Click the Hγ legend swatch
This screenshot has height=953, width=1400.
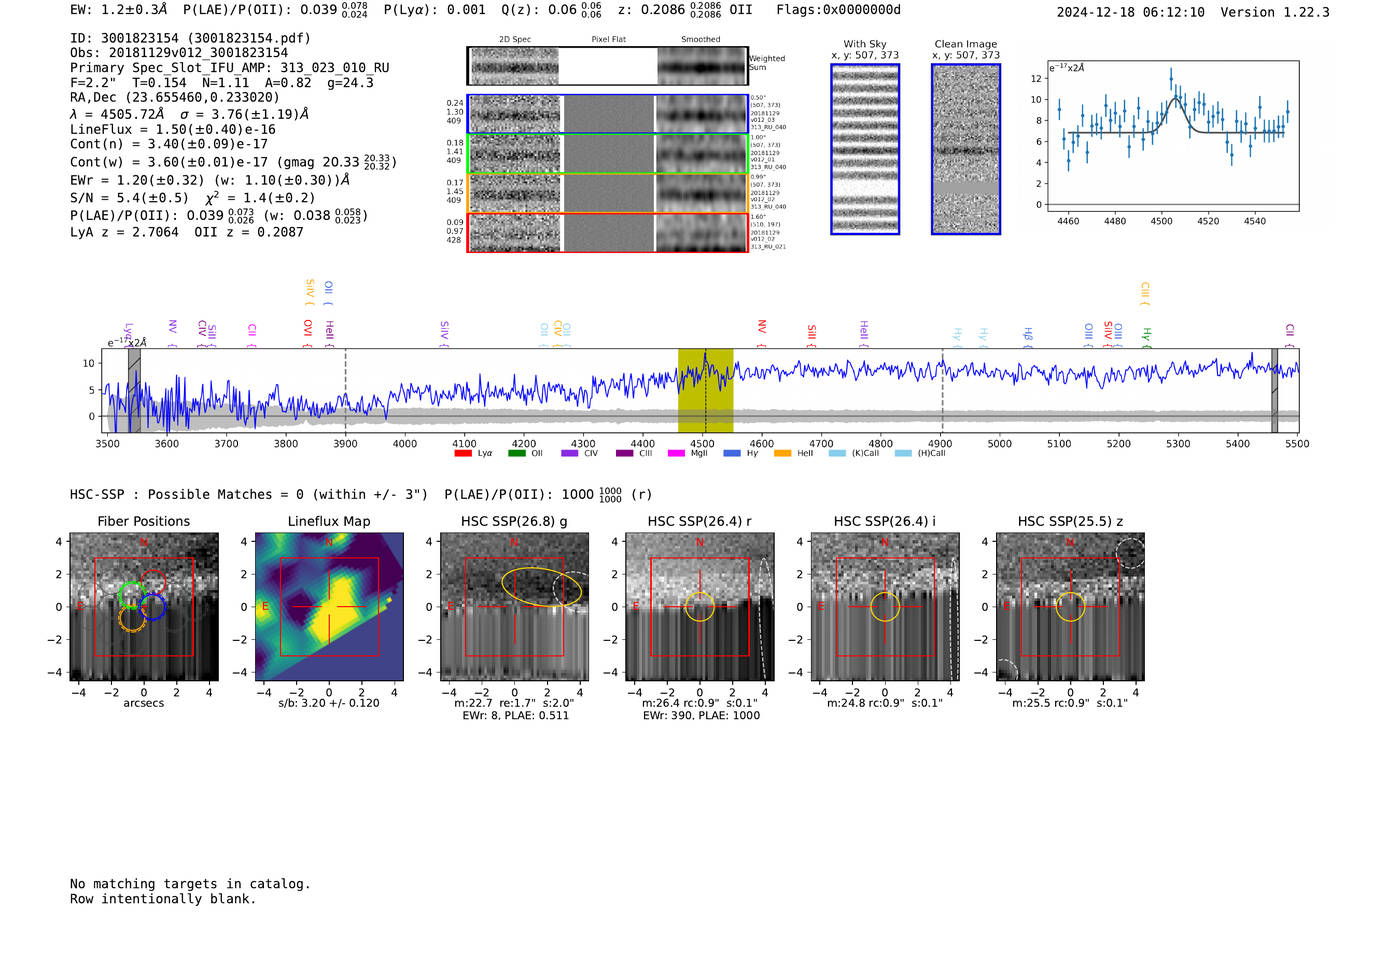pos(731,453)
